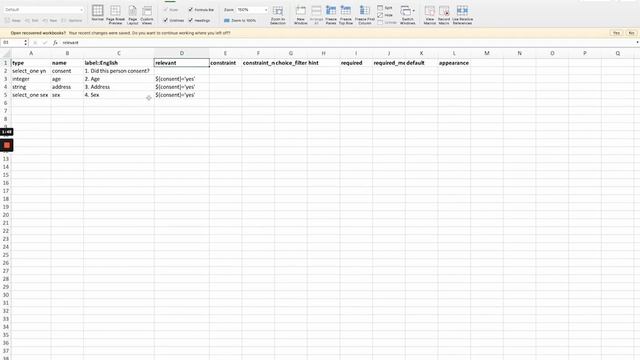Select cell 'consent' in name column
Image resolution: width=640 pixels, height=360 pixels.
tap(67, 71)
